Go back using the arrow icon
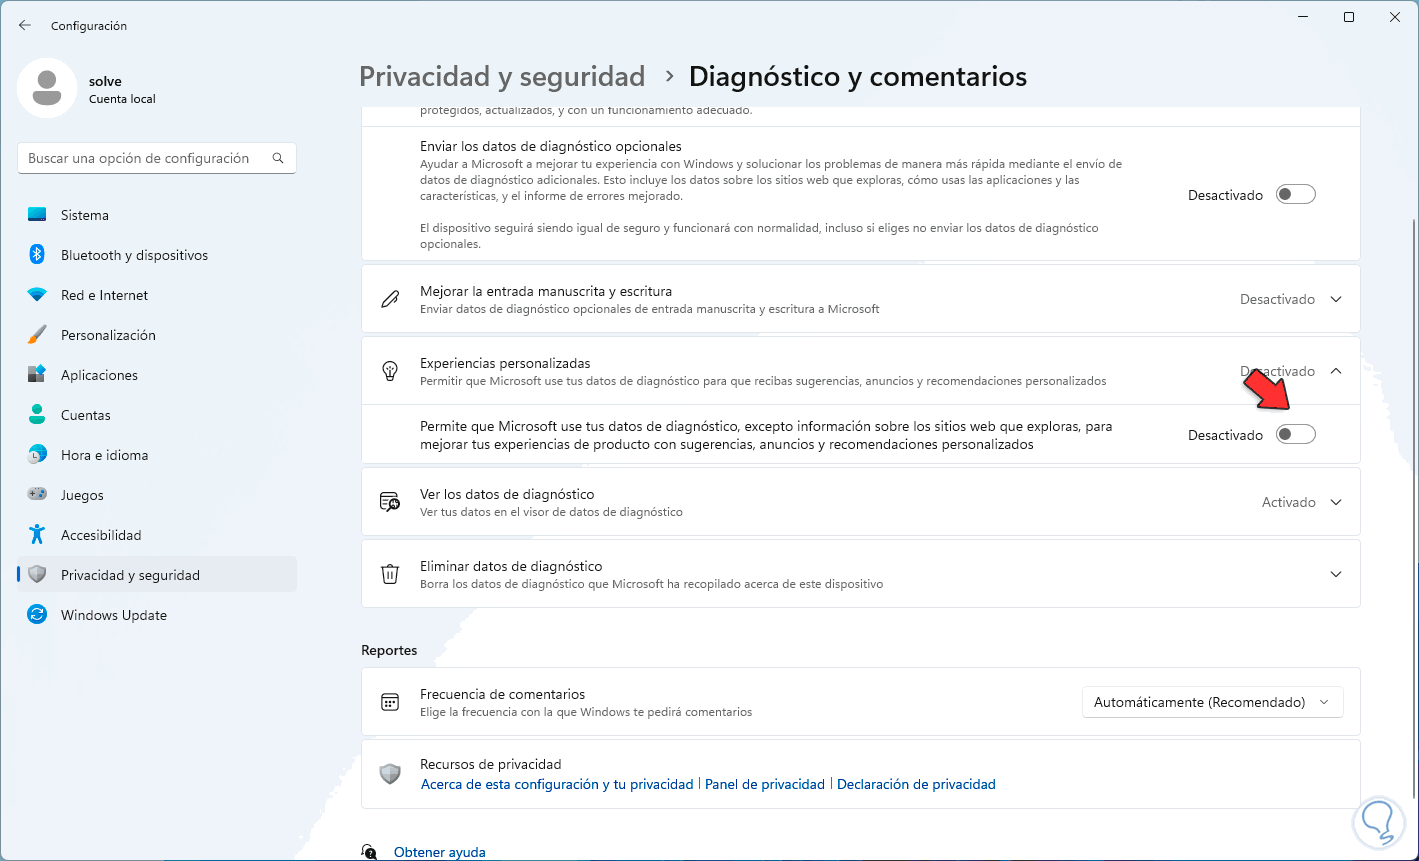The height and width of the screenshot is (861, 1419). [25, 25]
